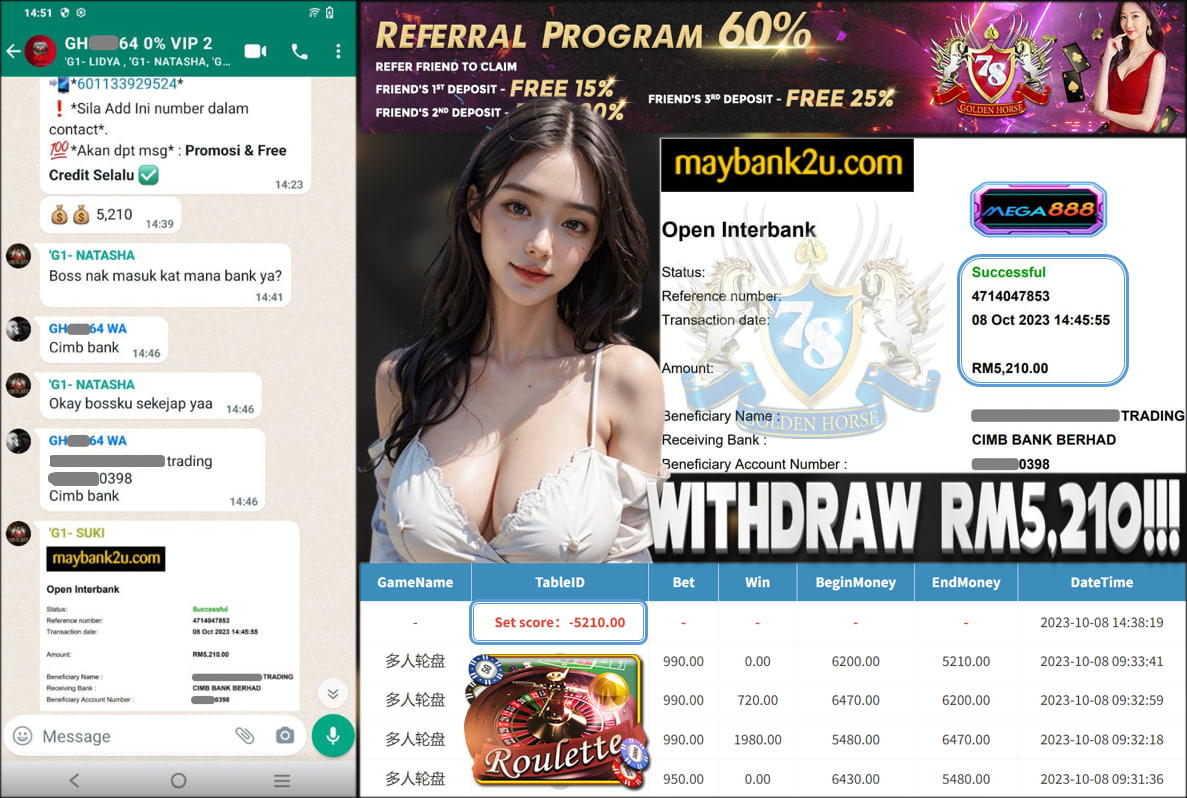Tap the battery icon in status bar
This screenshot has width=1187, height=798.
tap(330, 12)
